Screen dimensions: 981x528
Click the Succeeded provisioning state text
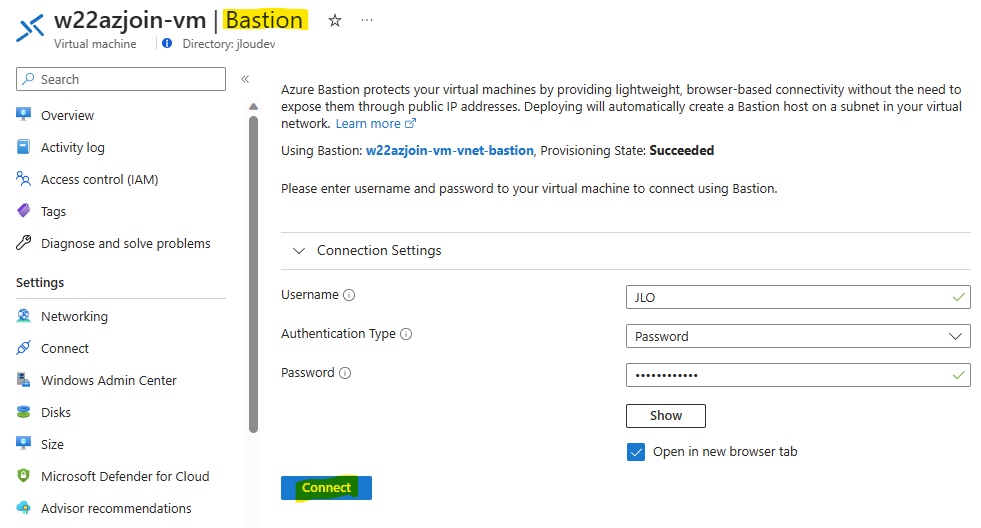point(681,150)
